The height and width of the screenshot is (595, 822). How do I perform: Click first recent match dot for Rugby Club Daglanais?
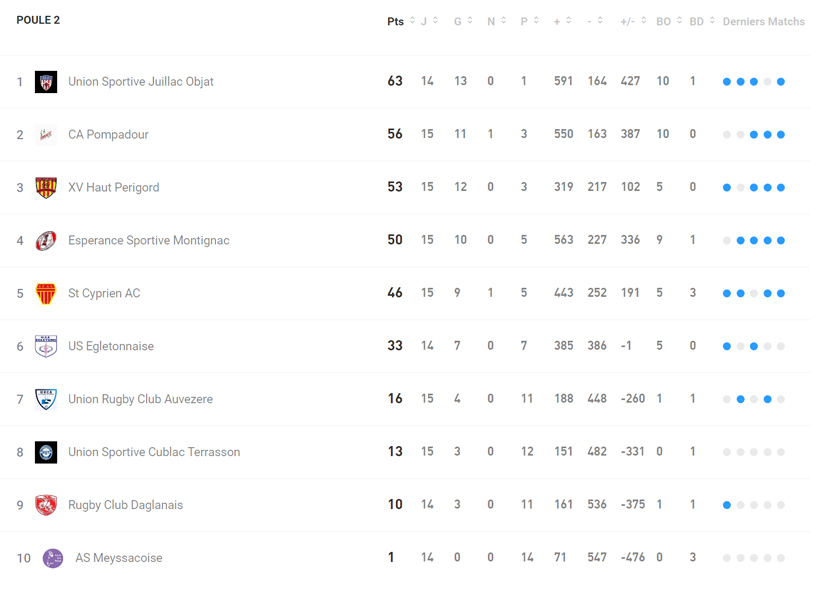point(727,505)
